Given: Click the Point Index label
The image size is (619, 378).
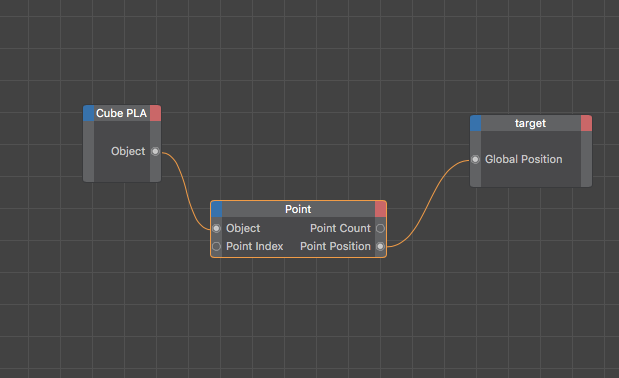Looking at the screenshot, I should click(x=255, y=247).
